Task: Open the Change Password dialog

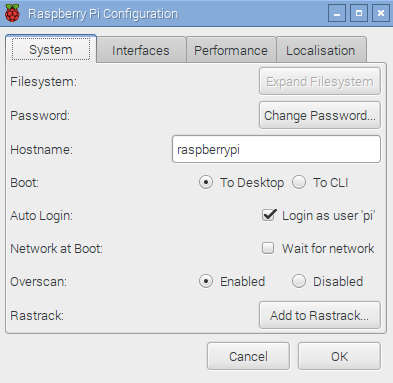Action: click(x=320, y=115)
